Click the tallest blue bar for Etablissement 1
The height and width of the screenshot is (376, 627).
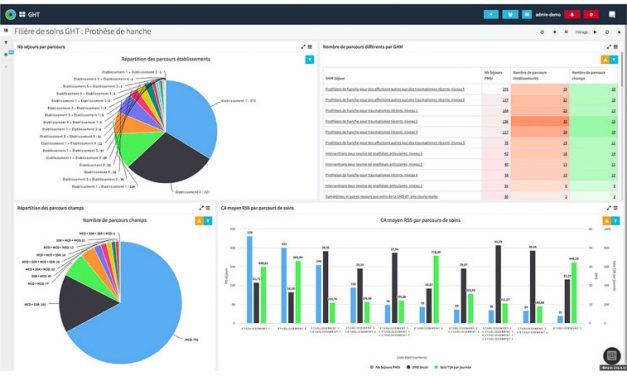pos(250,279)
